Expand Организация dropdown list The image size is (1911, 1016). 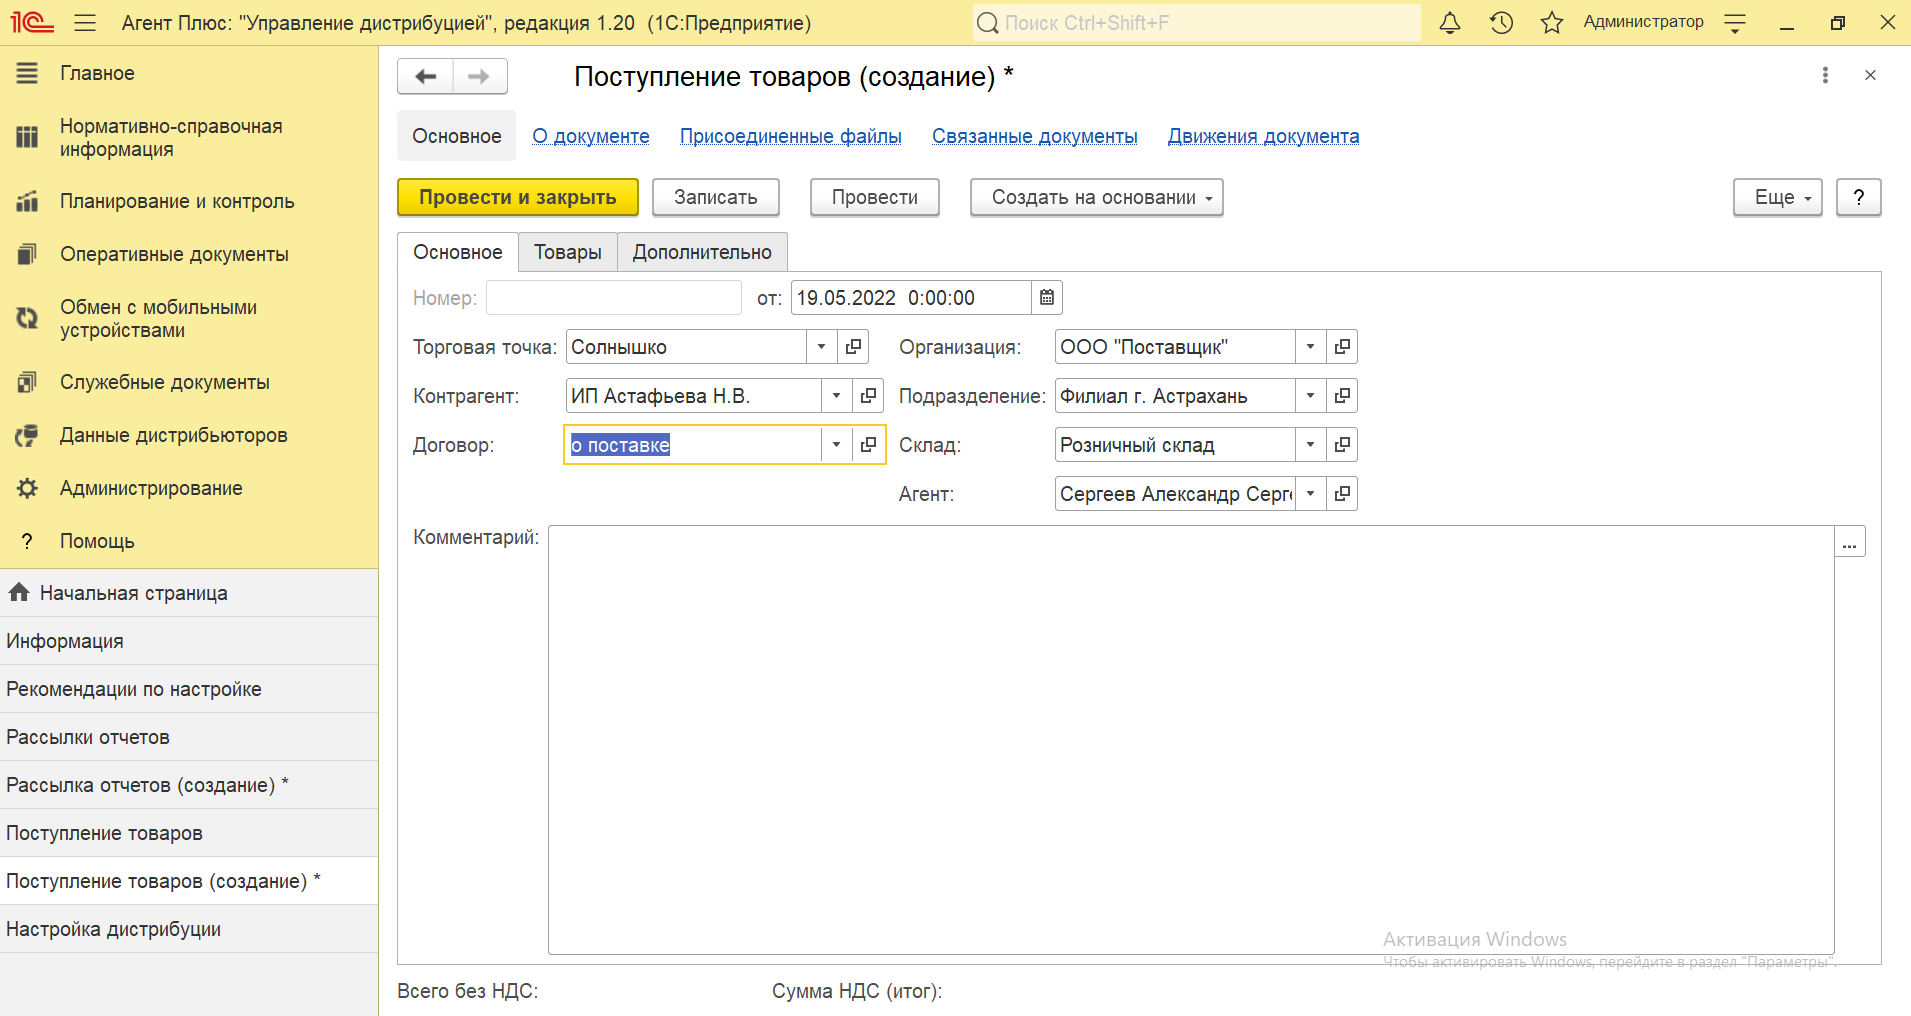pyautogui.click(x=1310, y=347)
